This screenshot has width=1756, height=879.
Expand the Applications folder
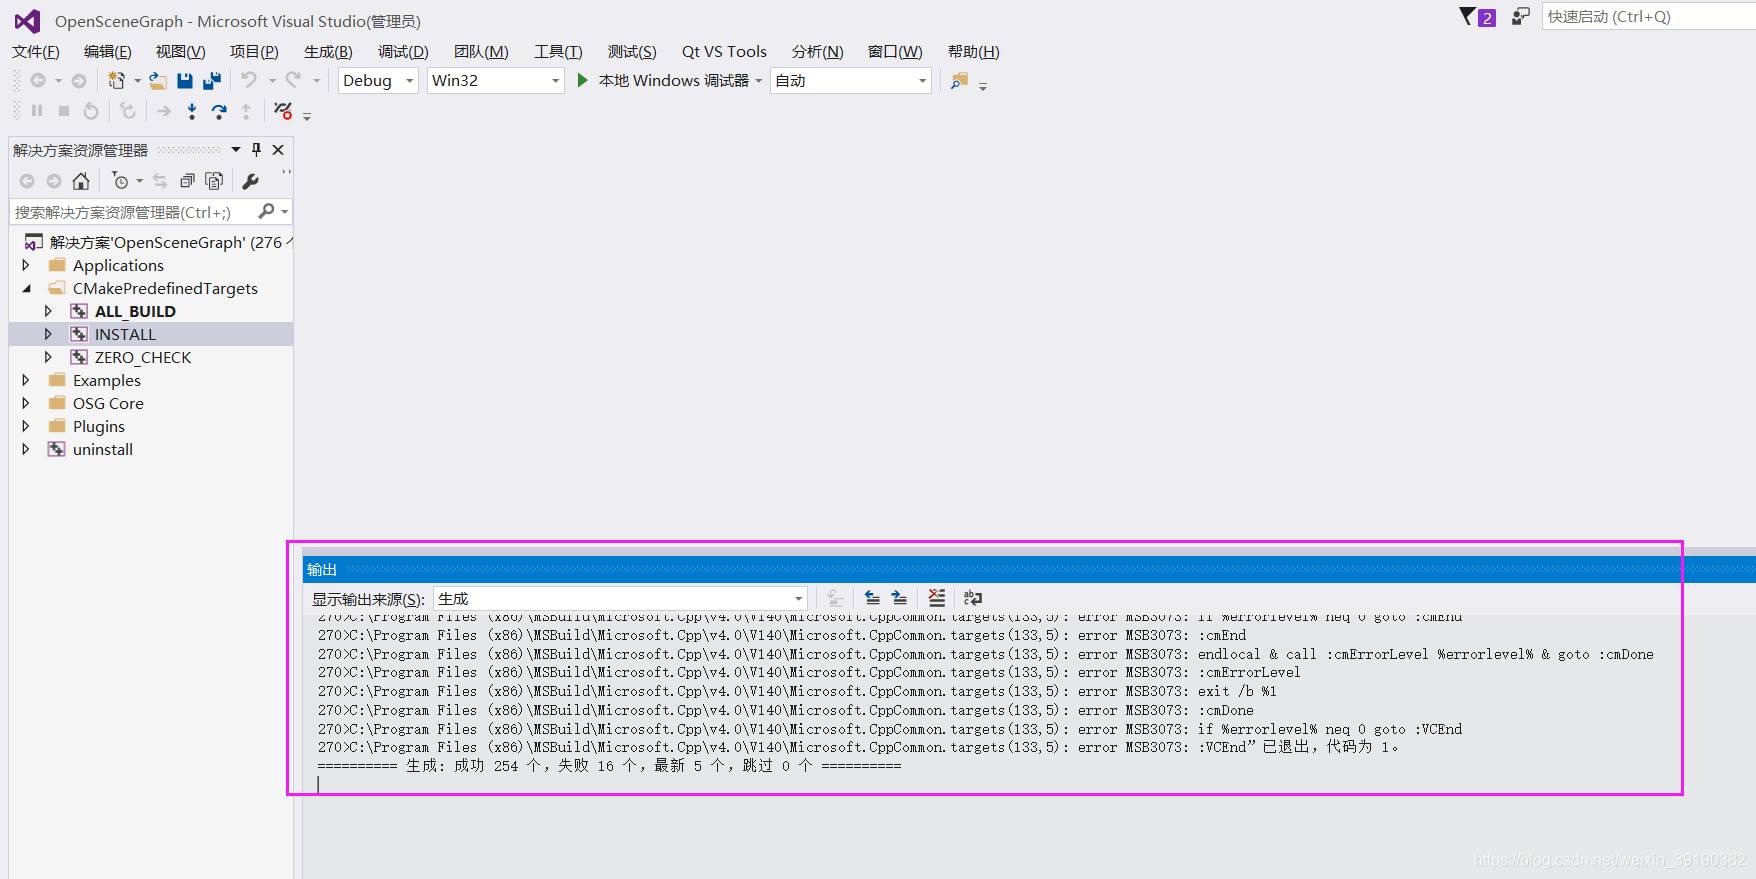(x=26, y=265)
